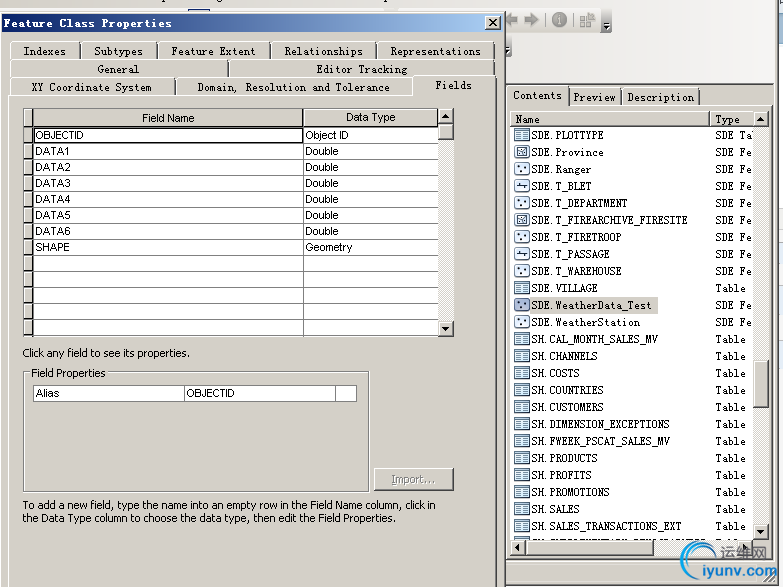Click the info toolbar icon

coord(559,20)
